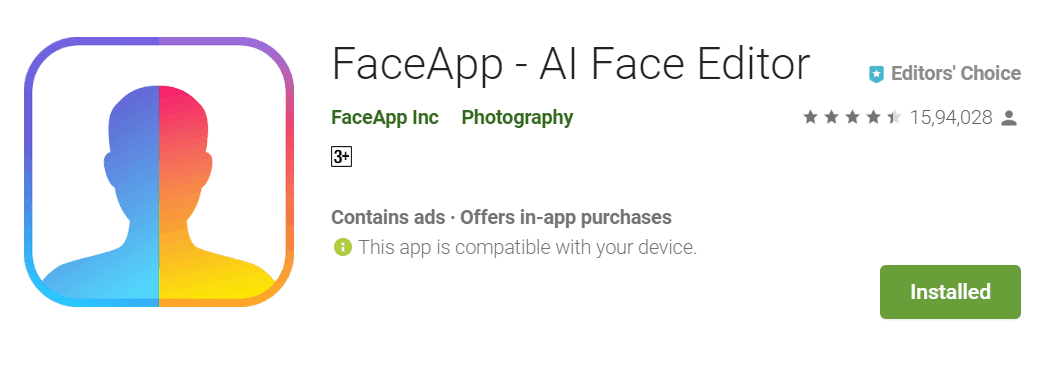Viewport: 1060px width, 369px height.
Task: Click the 3+ content rating badge
Action: click(x=341, y=157)
